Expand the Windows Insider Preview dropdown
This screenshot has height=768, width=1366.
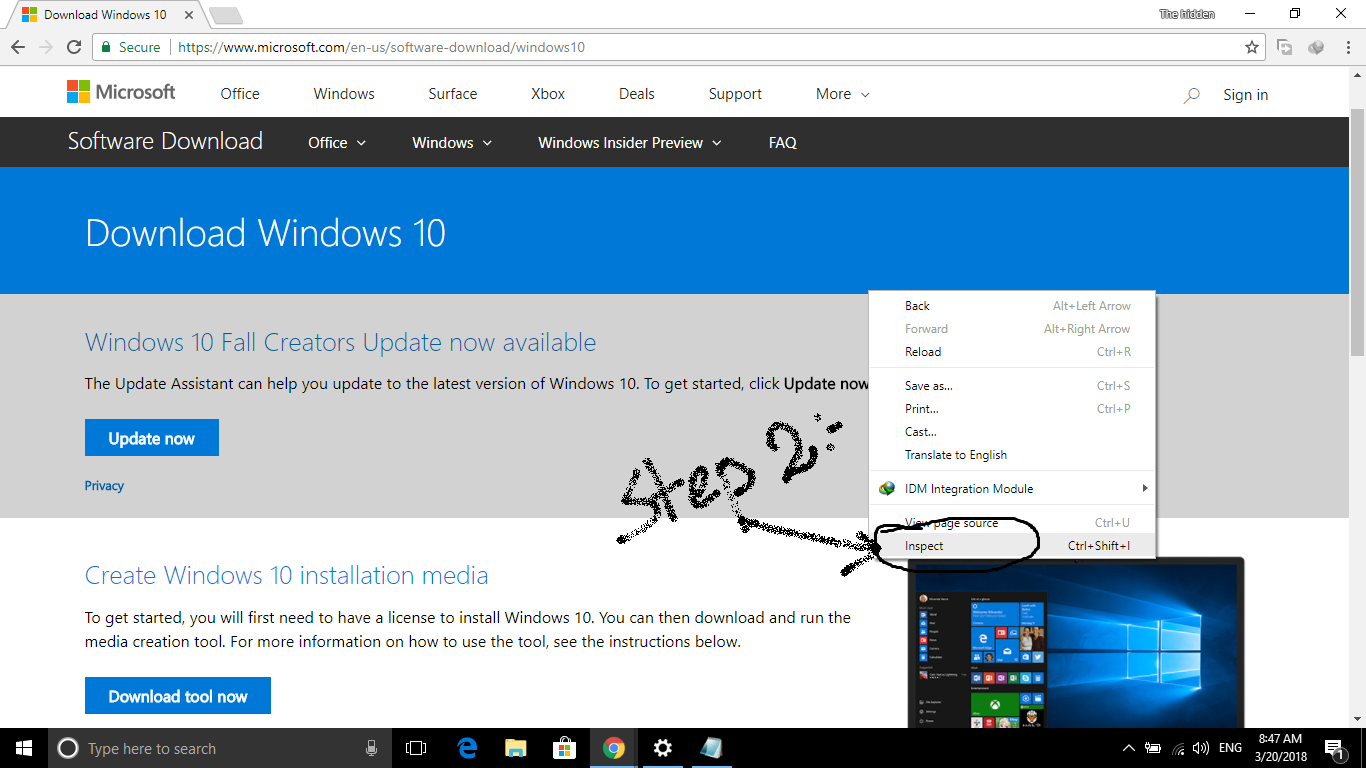pyautogui.click(x=630, y=143)
